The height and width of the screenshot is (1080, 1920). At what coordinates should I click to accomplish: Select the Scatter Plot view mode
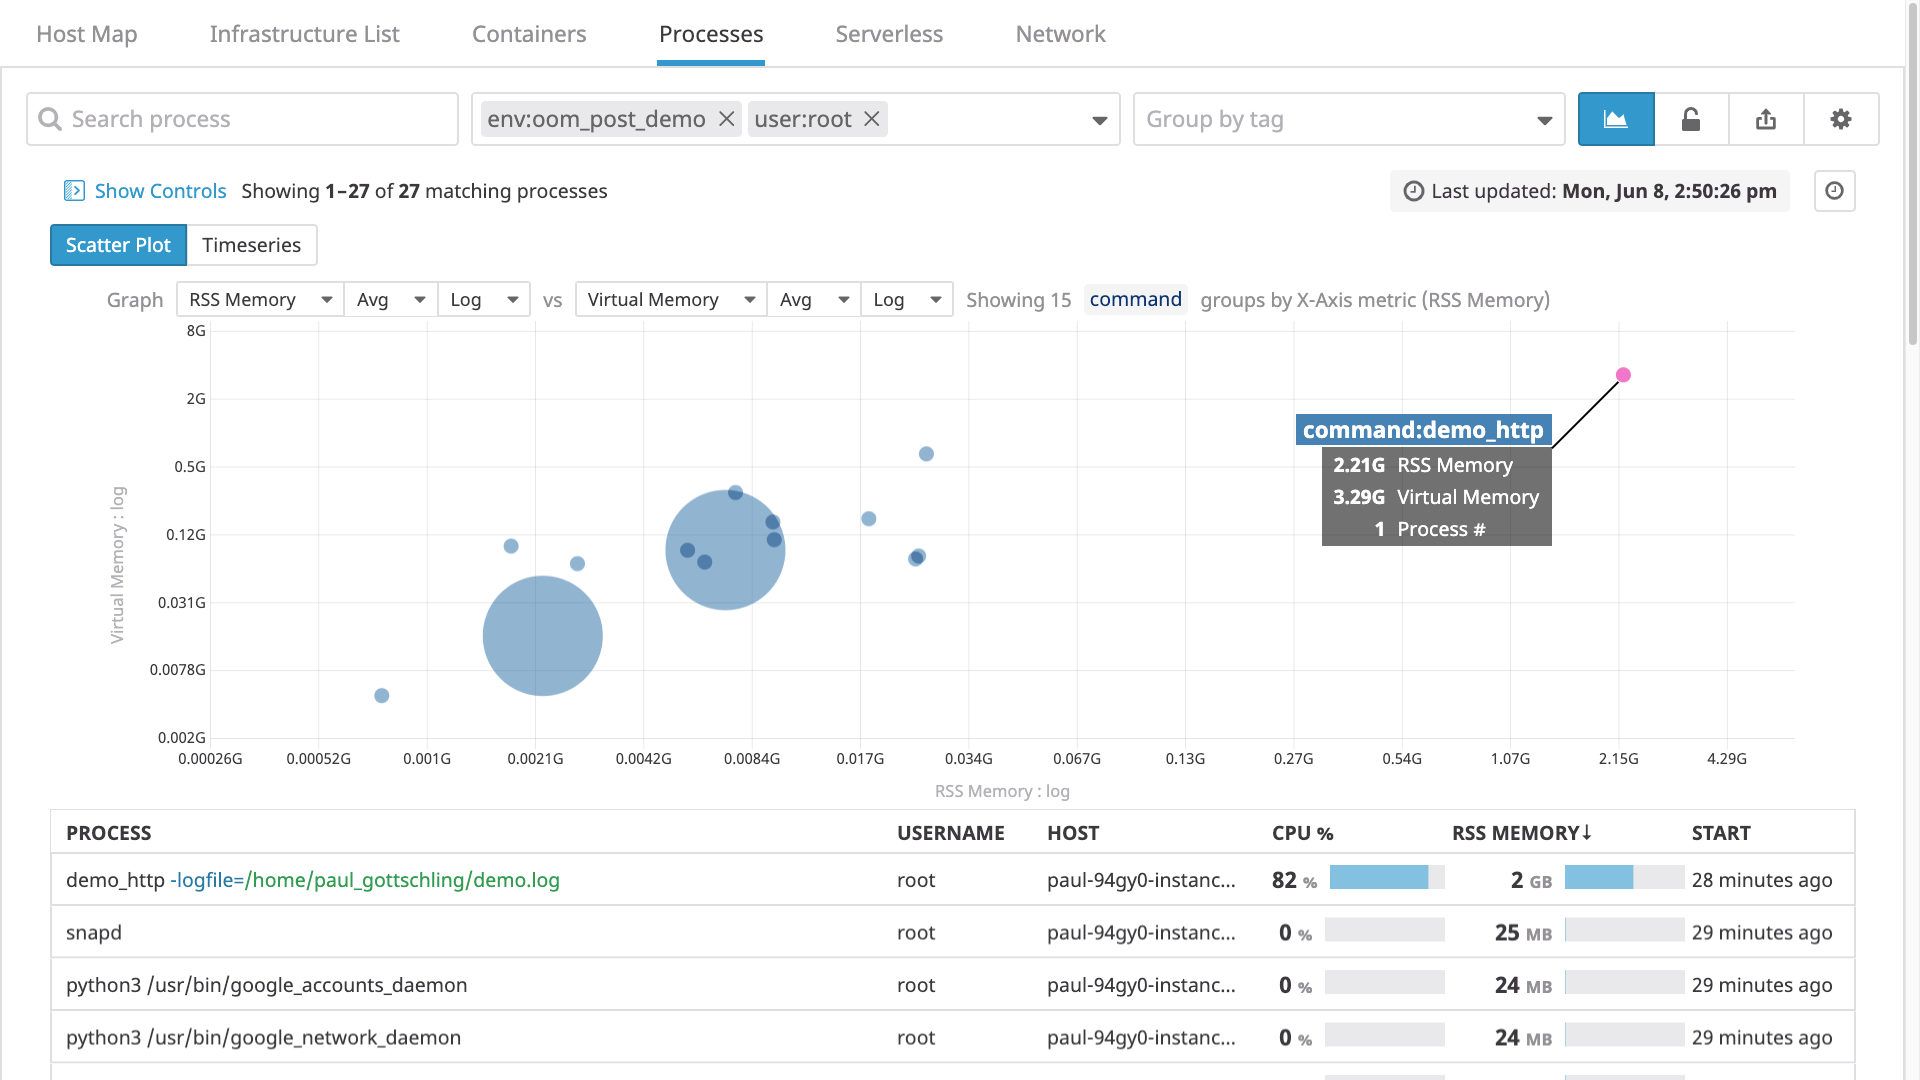pos(117,245)
